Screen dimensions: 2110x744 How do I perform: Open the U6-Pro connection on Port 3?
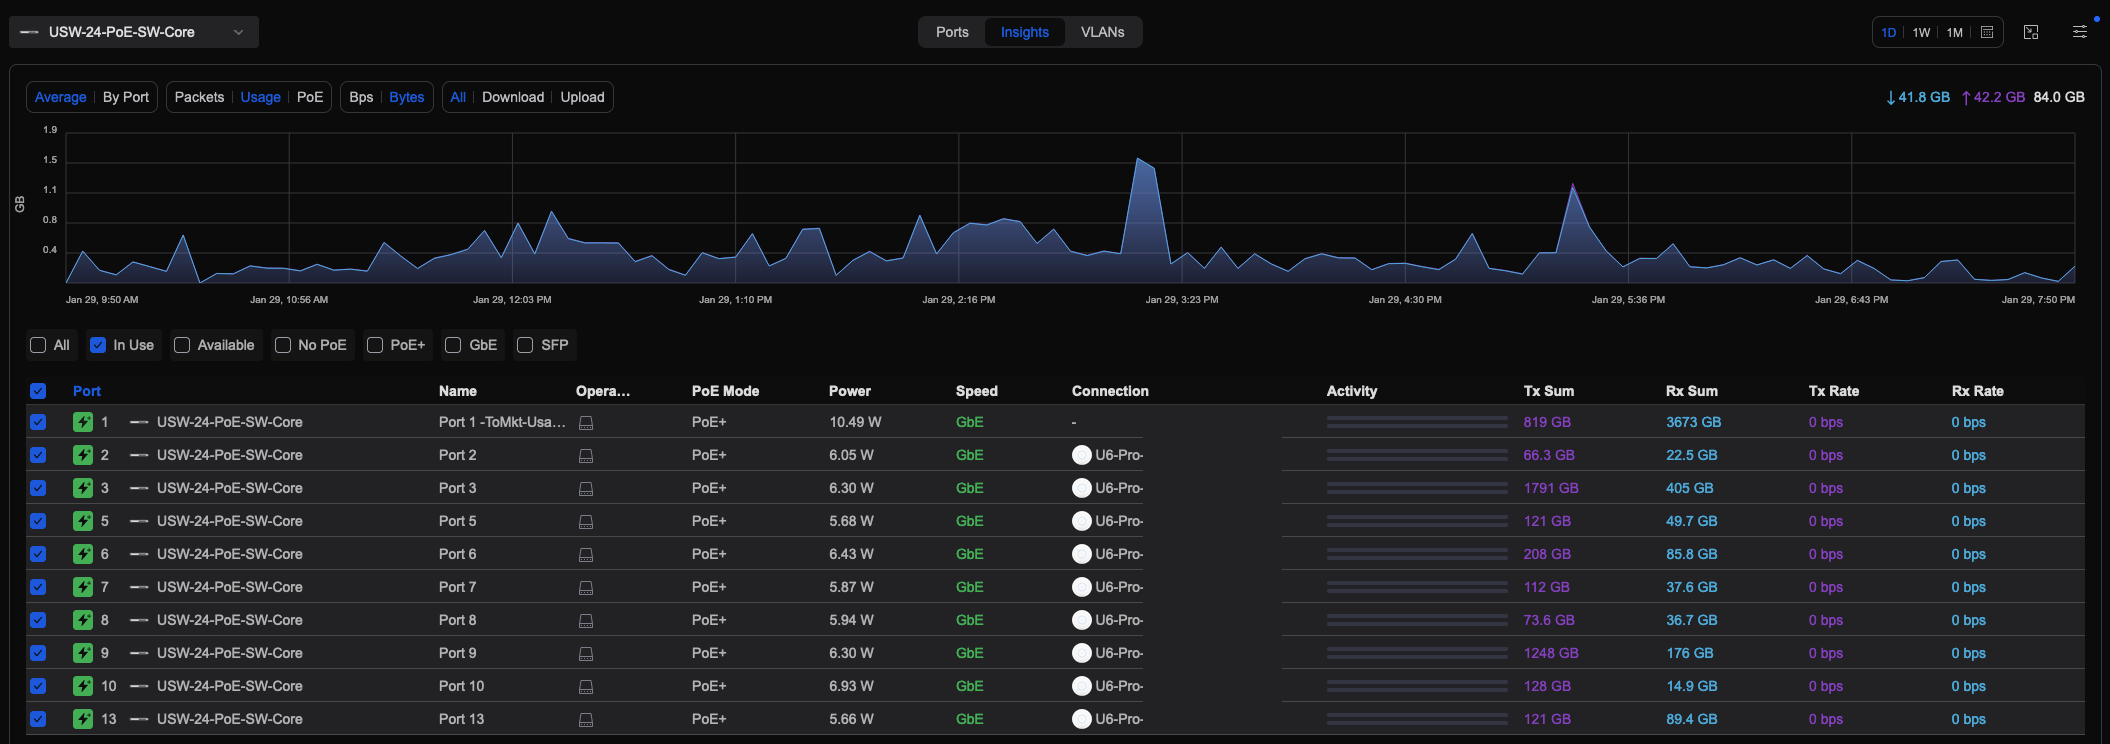coord(1107,488)
